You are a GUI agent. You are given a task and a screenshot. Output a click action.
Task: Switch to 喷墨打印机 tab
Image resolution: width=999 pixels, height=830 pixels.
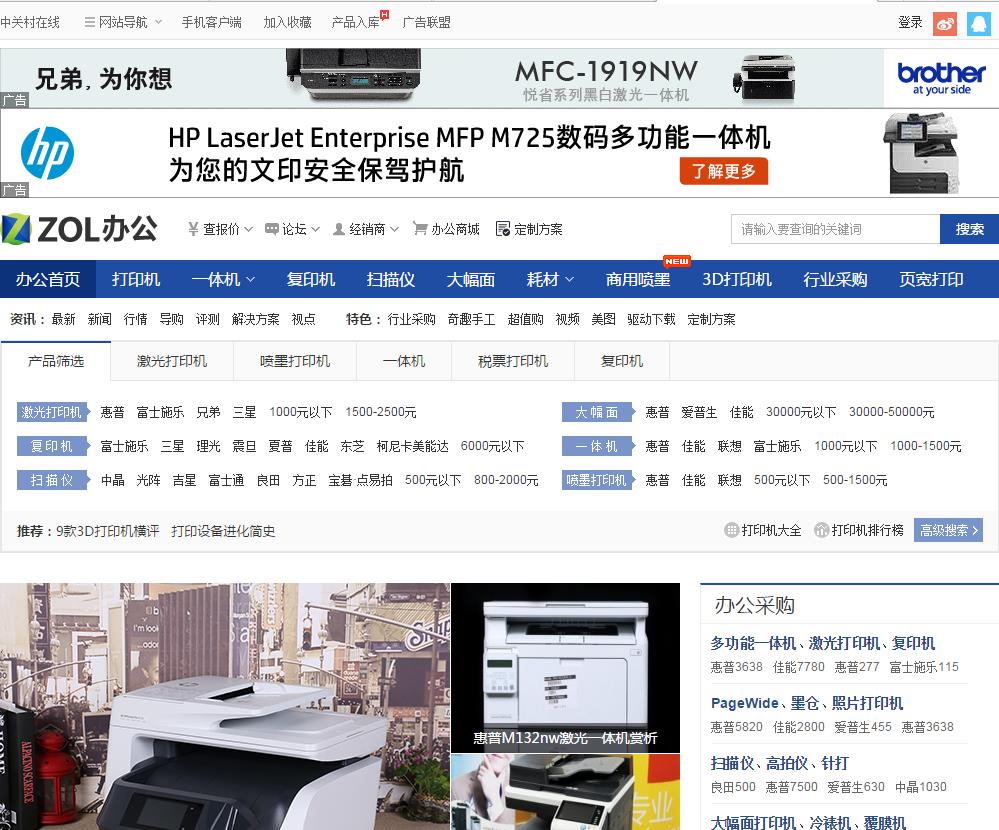click(295, 361)
